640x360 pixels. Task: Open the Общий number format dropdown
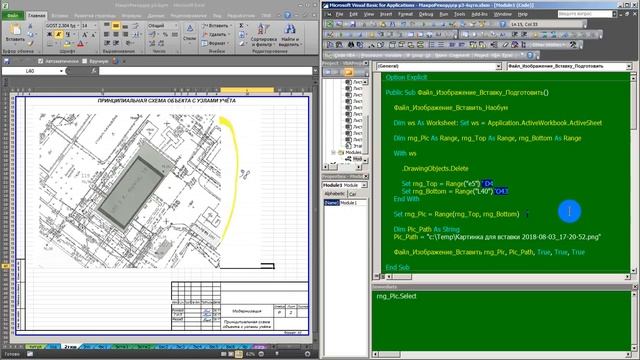176,26
